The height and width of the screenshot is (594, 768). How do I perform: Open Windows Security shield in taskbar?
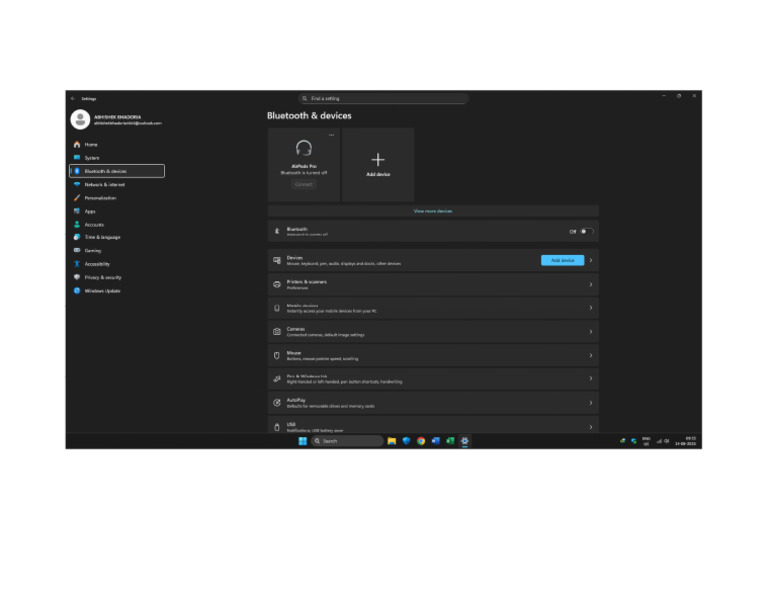tap(406, 441)
